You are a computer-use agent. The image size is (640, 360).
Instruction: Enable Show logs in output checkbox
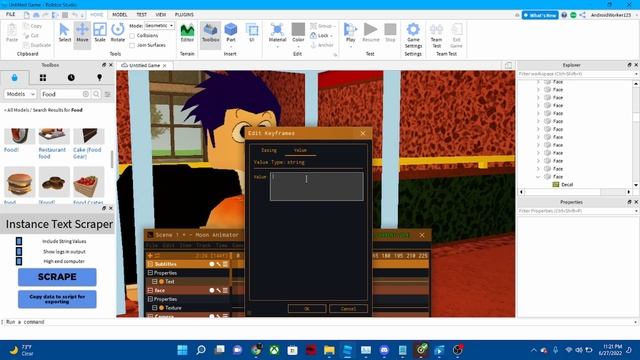coord(19,251)
